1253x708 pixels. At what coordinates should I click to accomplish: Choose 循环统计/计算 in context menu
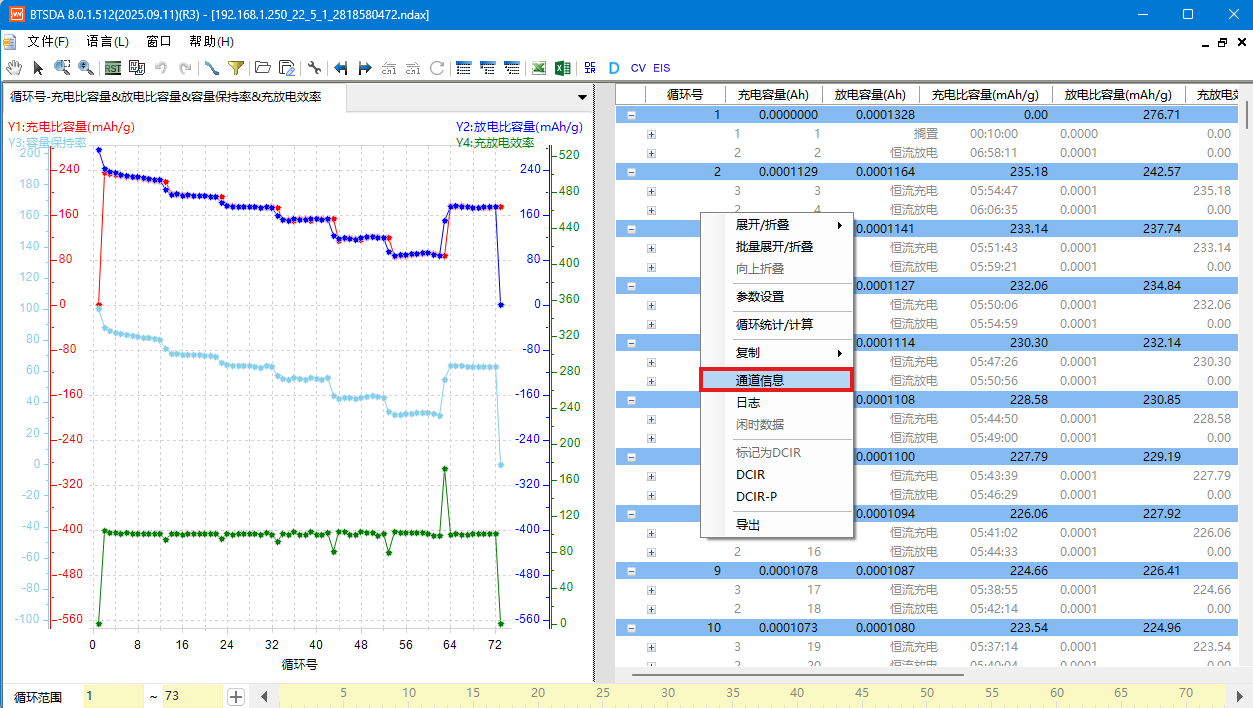(775, 325)
